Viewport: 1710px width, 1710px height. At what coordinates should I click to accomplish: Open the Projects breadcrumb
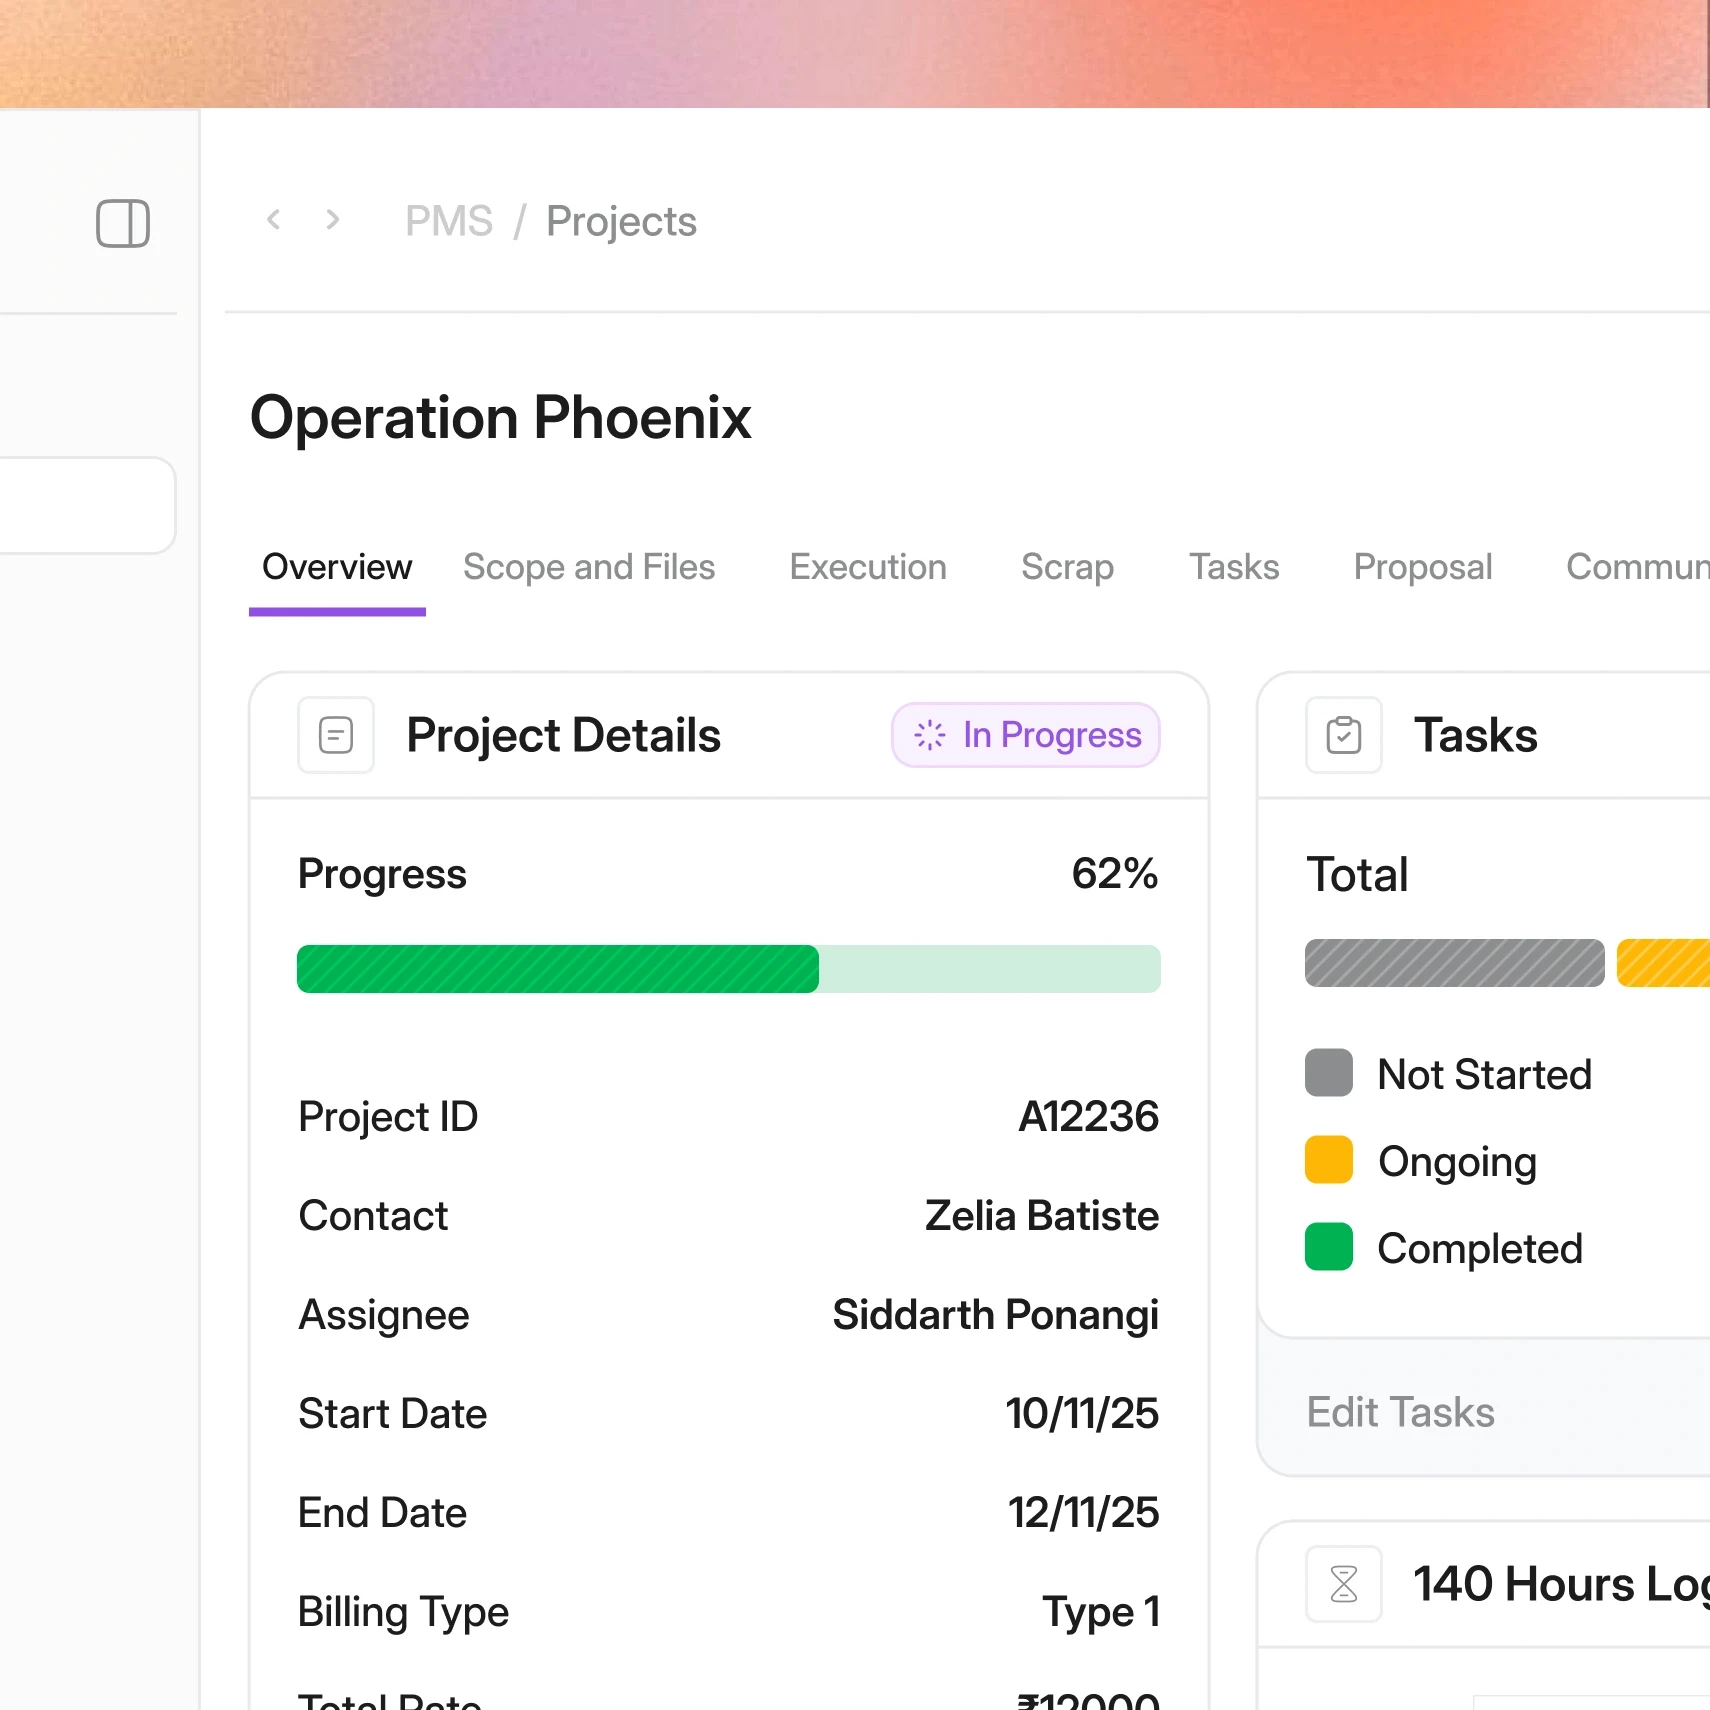tap(621, 221)
